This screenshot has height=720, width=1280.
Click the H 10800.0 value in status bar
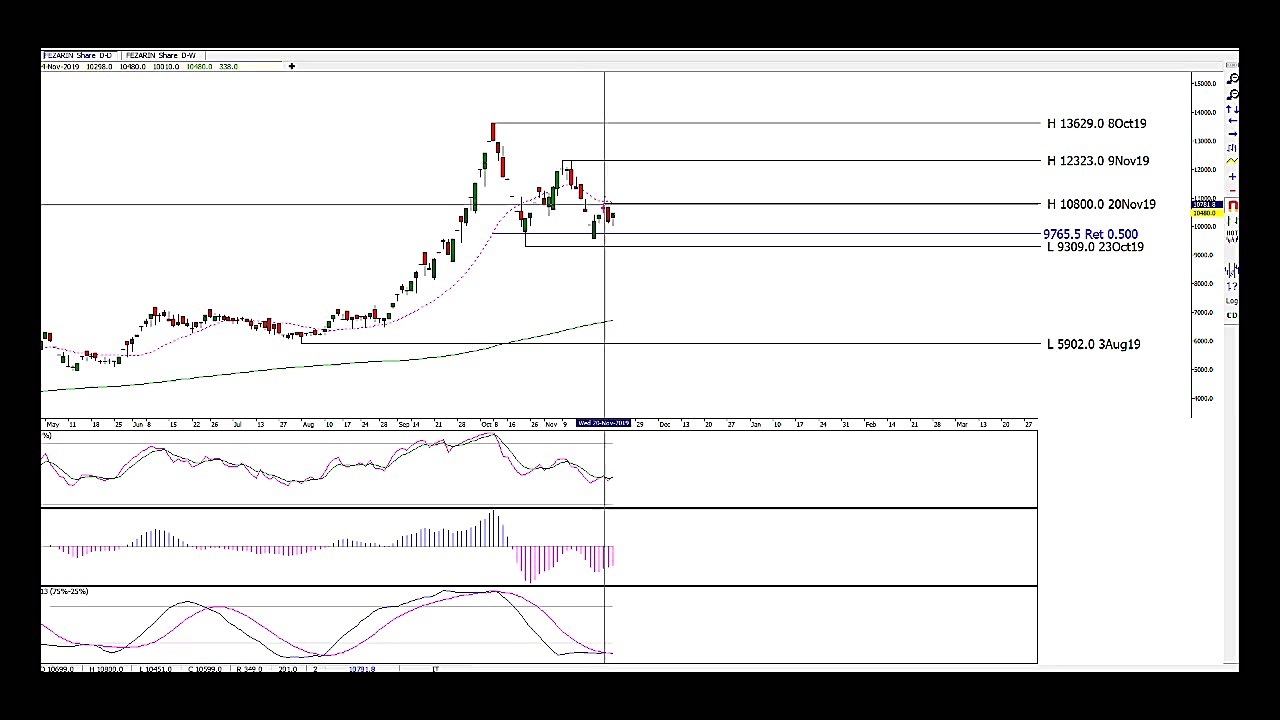pos(106,669)
